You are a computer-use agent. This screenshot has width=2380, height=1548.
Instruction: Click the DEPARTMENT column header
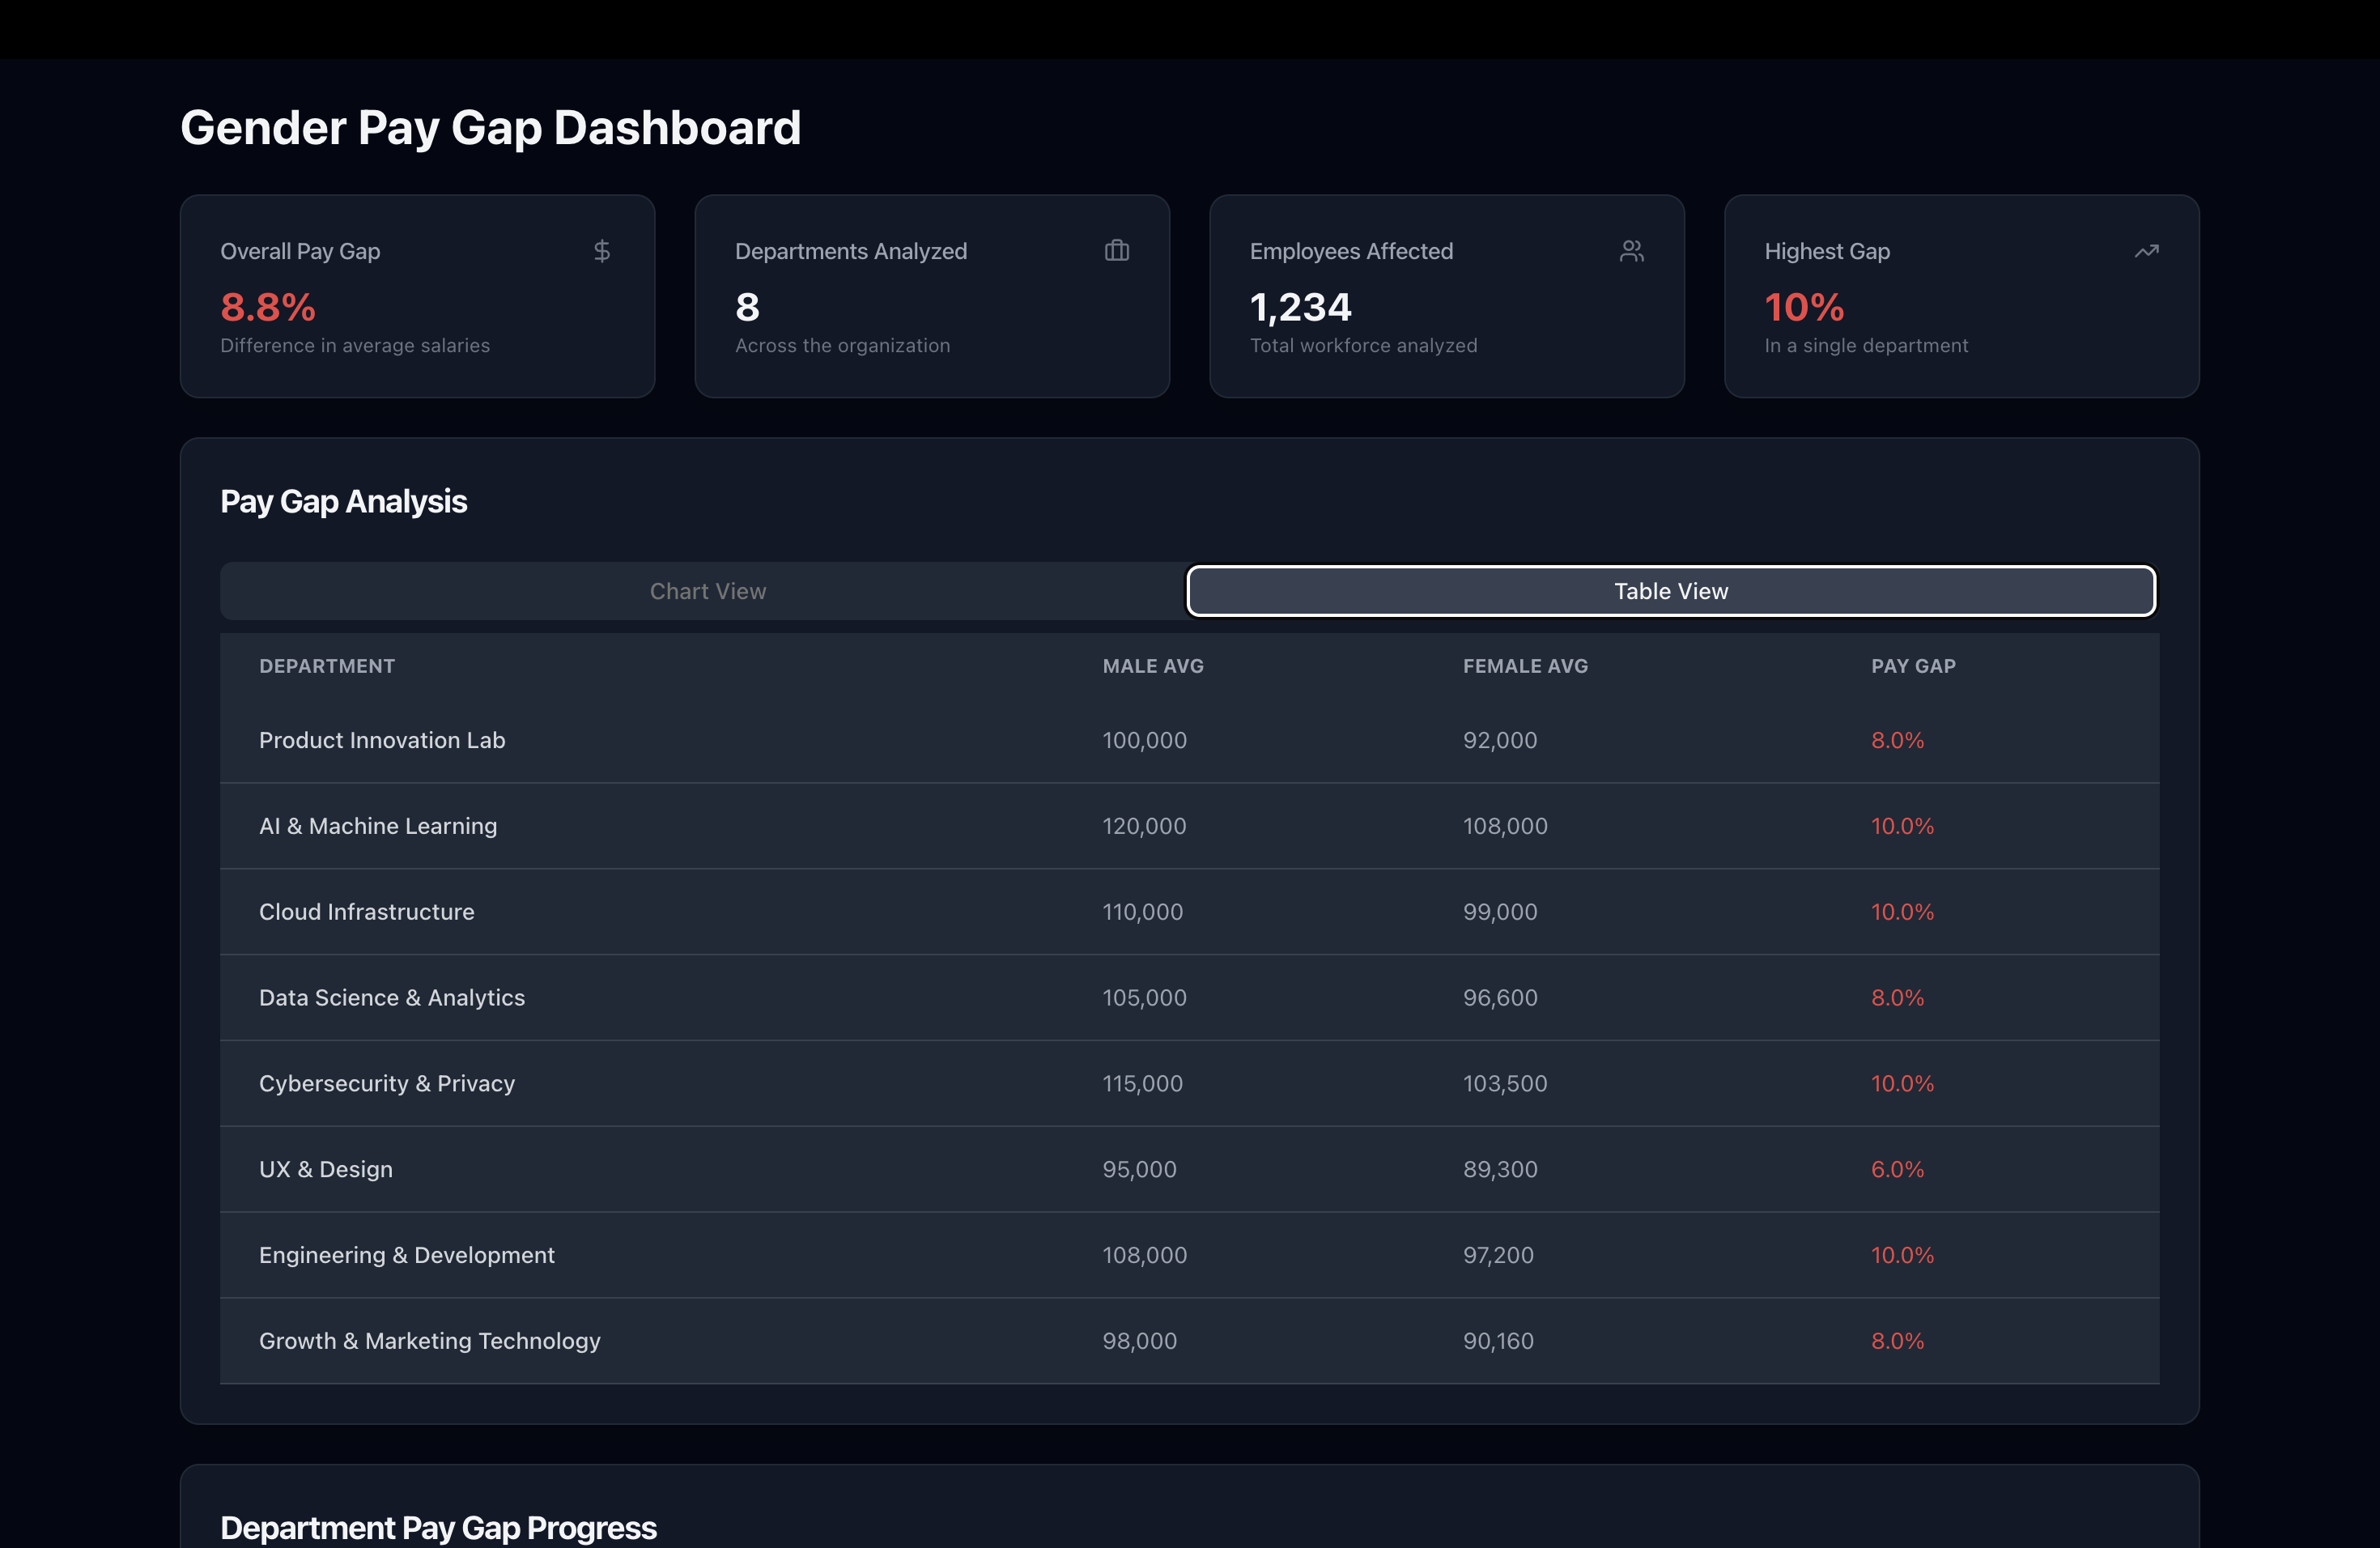point(327,666)
